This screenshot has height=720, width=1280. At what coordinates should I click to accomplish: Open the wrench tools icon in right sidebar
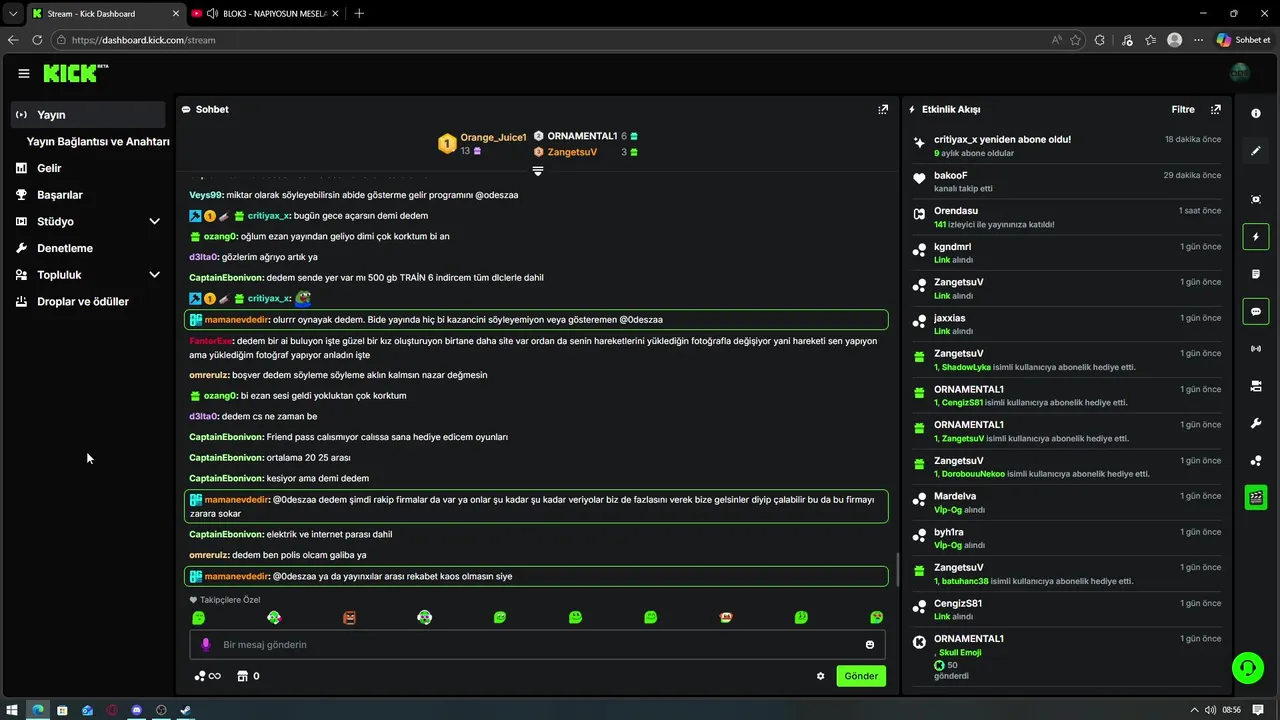tap(1256, 423)
